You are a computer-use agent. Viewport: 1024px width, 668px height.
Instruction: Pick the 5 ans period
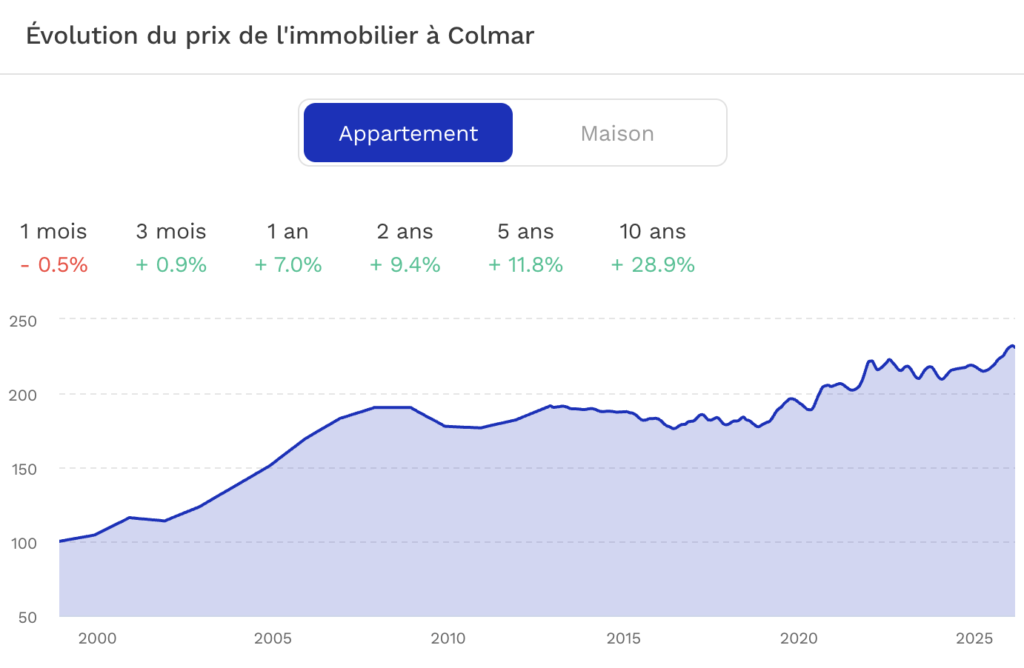(x=526, y=231)
